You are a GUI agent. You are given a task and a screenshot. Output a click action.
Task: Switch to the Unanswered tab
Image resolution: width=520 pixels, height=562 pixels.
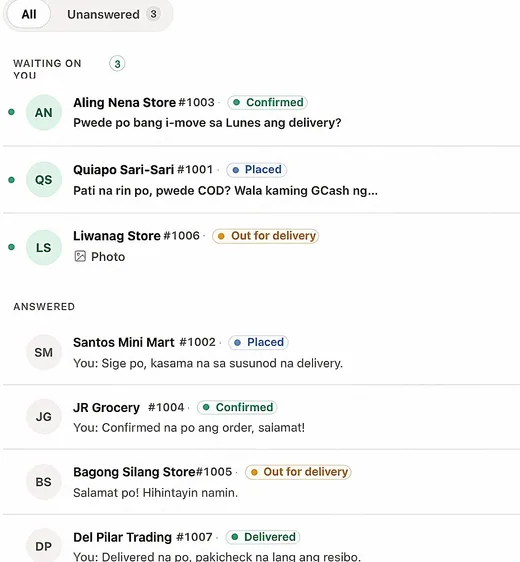(x=113, y=14)
